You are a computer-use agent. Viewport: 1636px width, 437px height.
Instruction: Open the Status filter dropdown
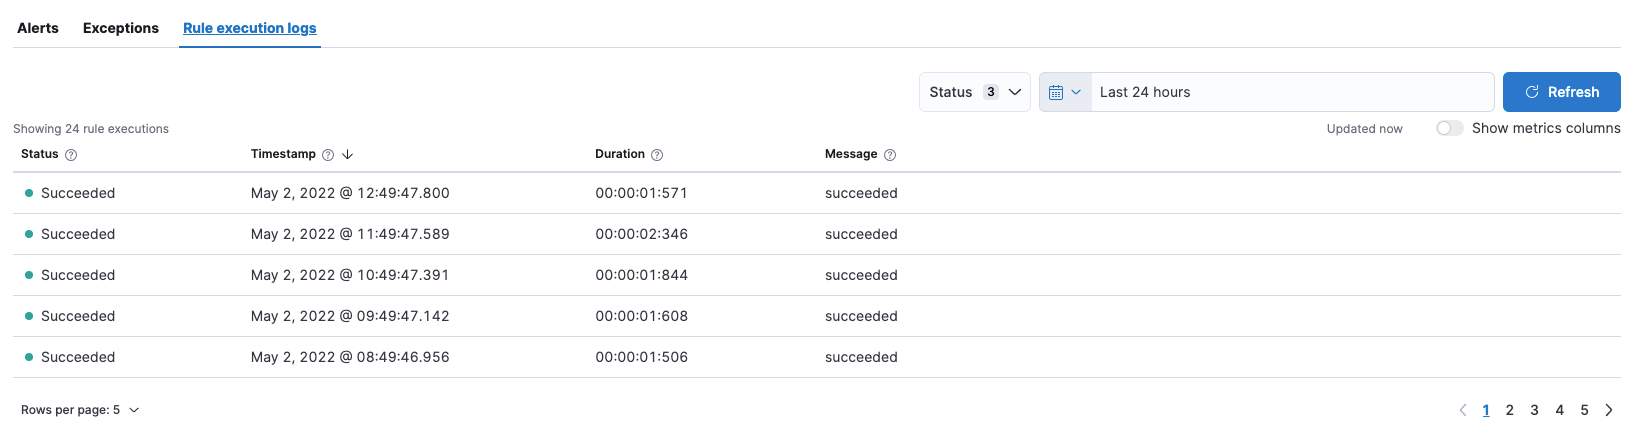(974, 92)
